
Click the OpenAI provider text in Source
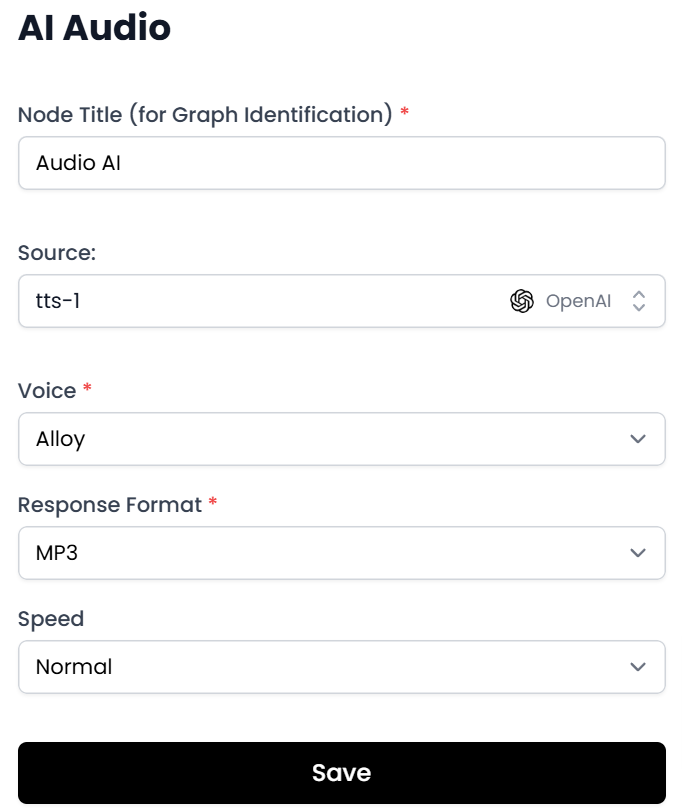[578, 301]
